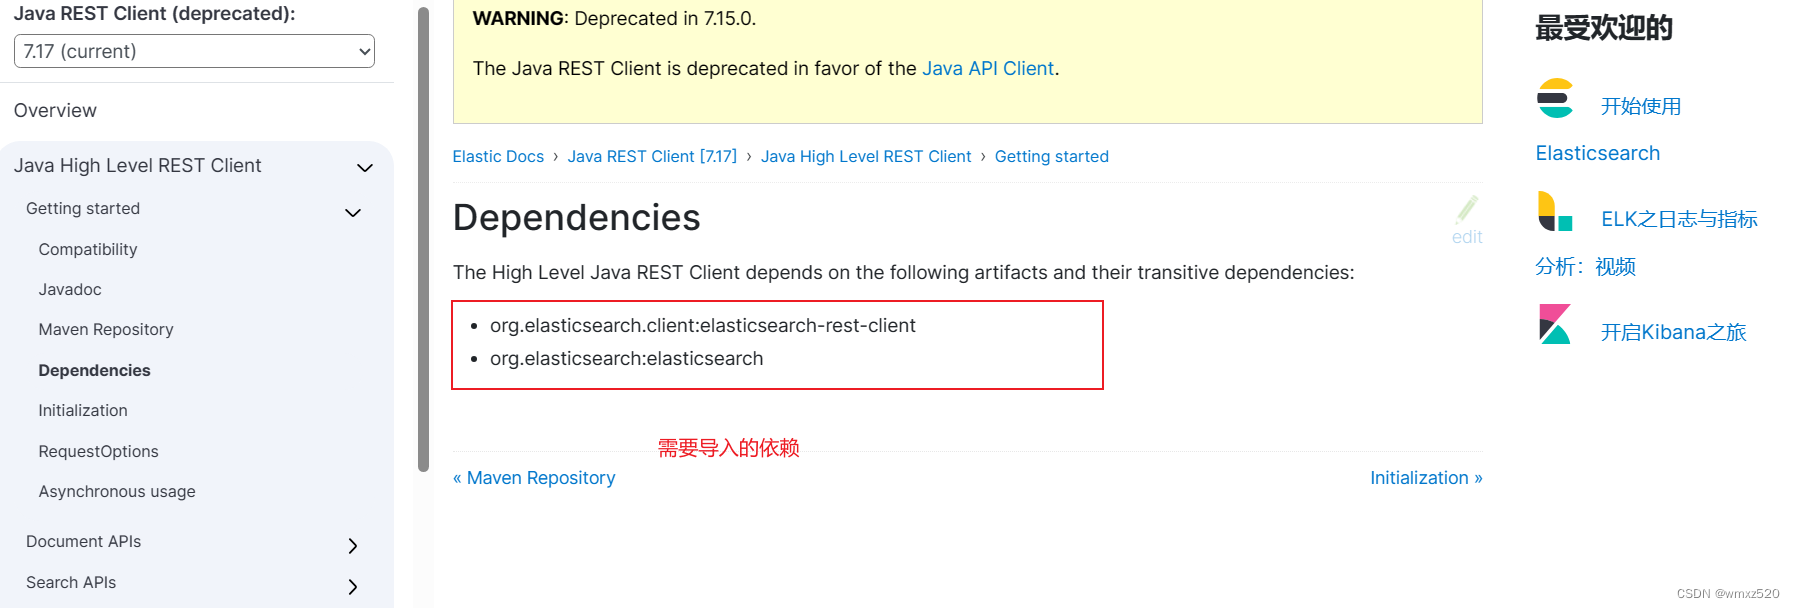Go to the Compatibility page
Screen dimensions: 1795x608
pyautogui.click(x=88, y=249)
